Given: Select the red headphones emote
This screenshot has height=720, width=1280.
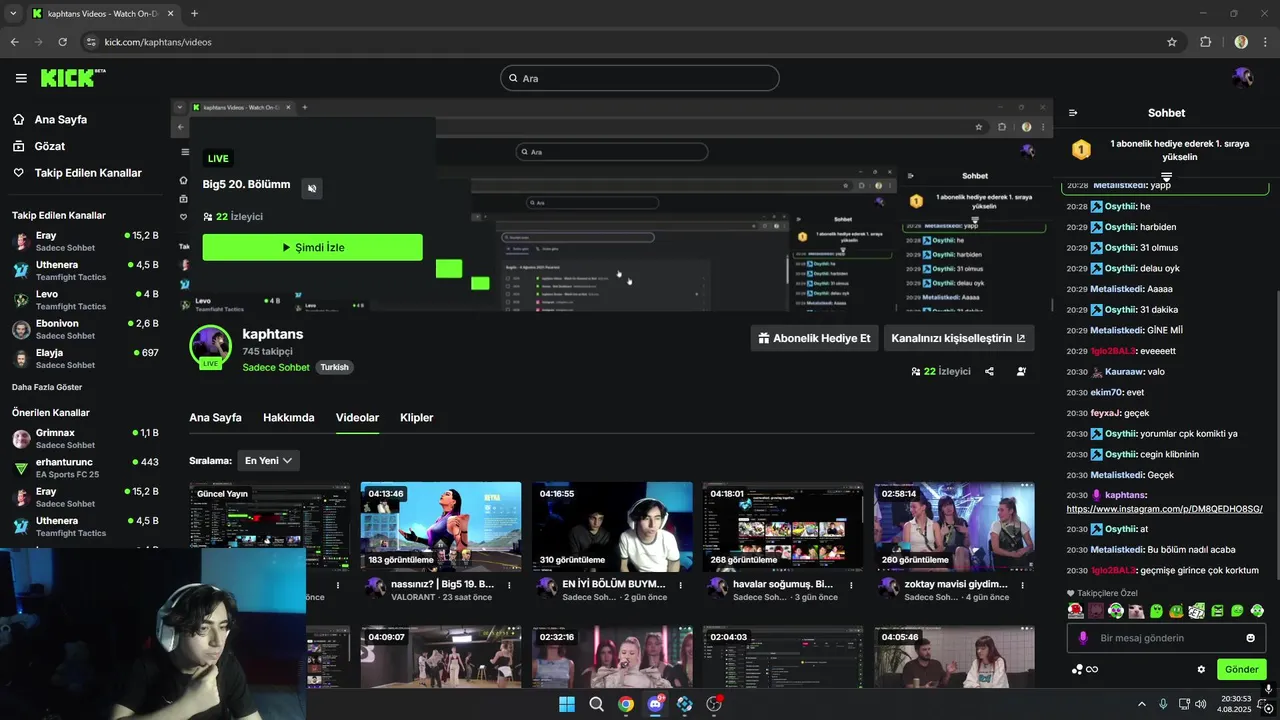Looking at the screenshot, I should point(1075,611).
